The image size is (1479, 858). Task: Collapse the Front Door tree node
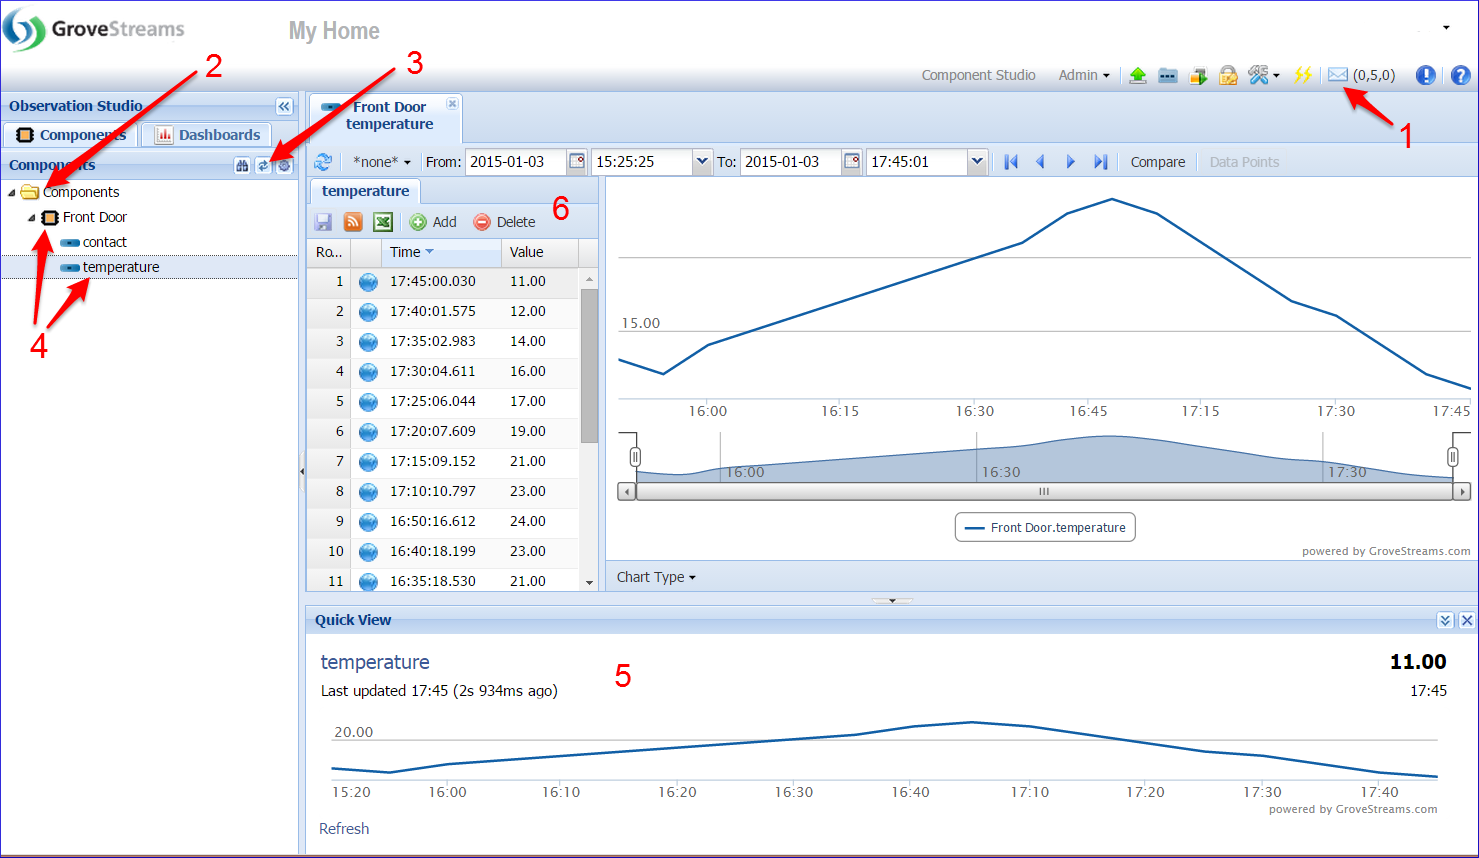[x=31, y=218]
